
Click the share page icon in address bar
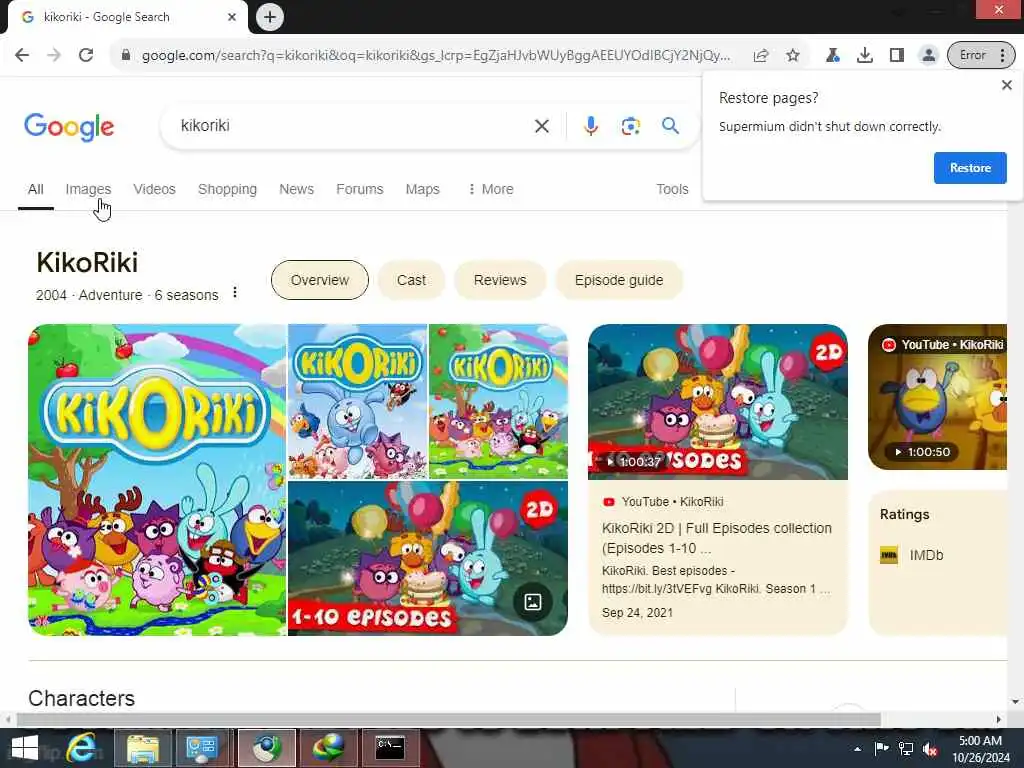(x=761, y=56)
